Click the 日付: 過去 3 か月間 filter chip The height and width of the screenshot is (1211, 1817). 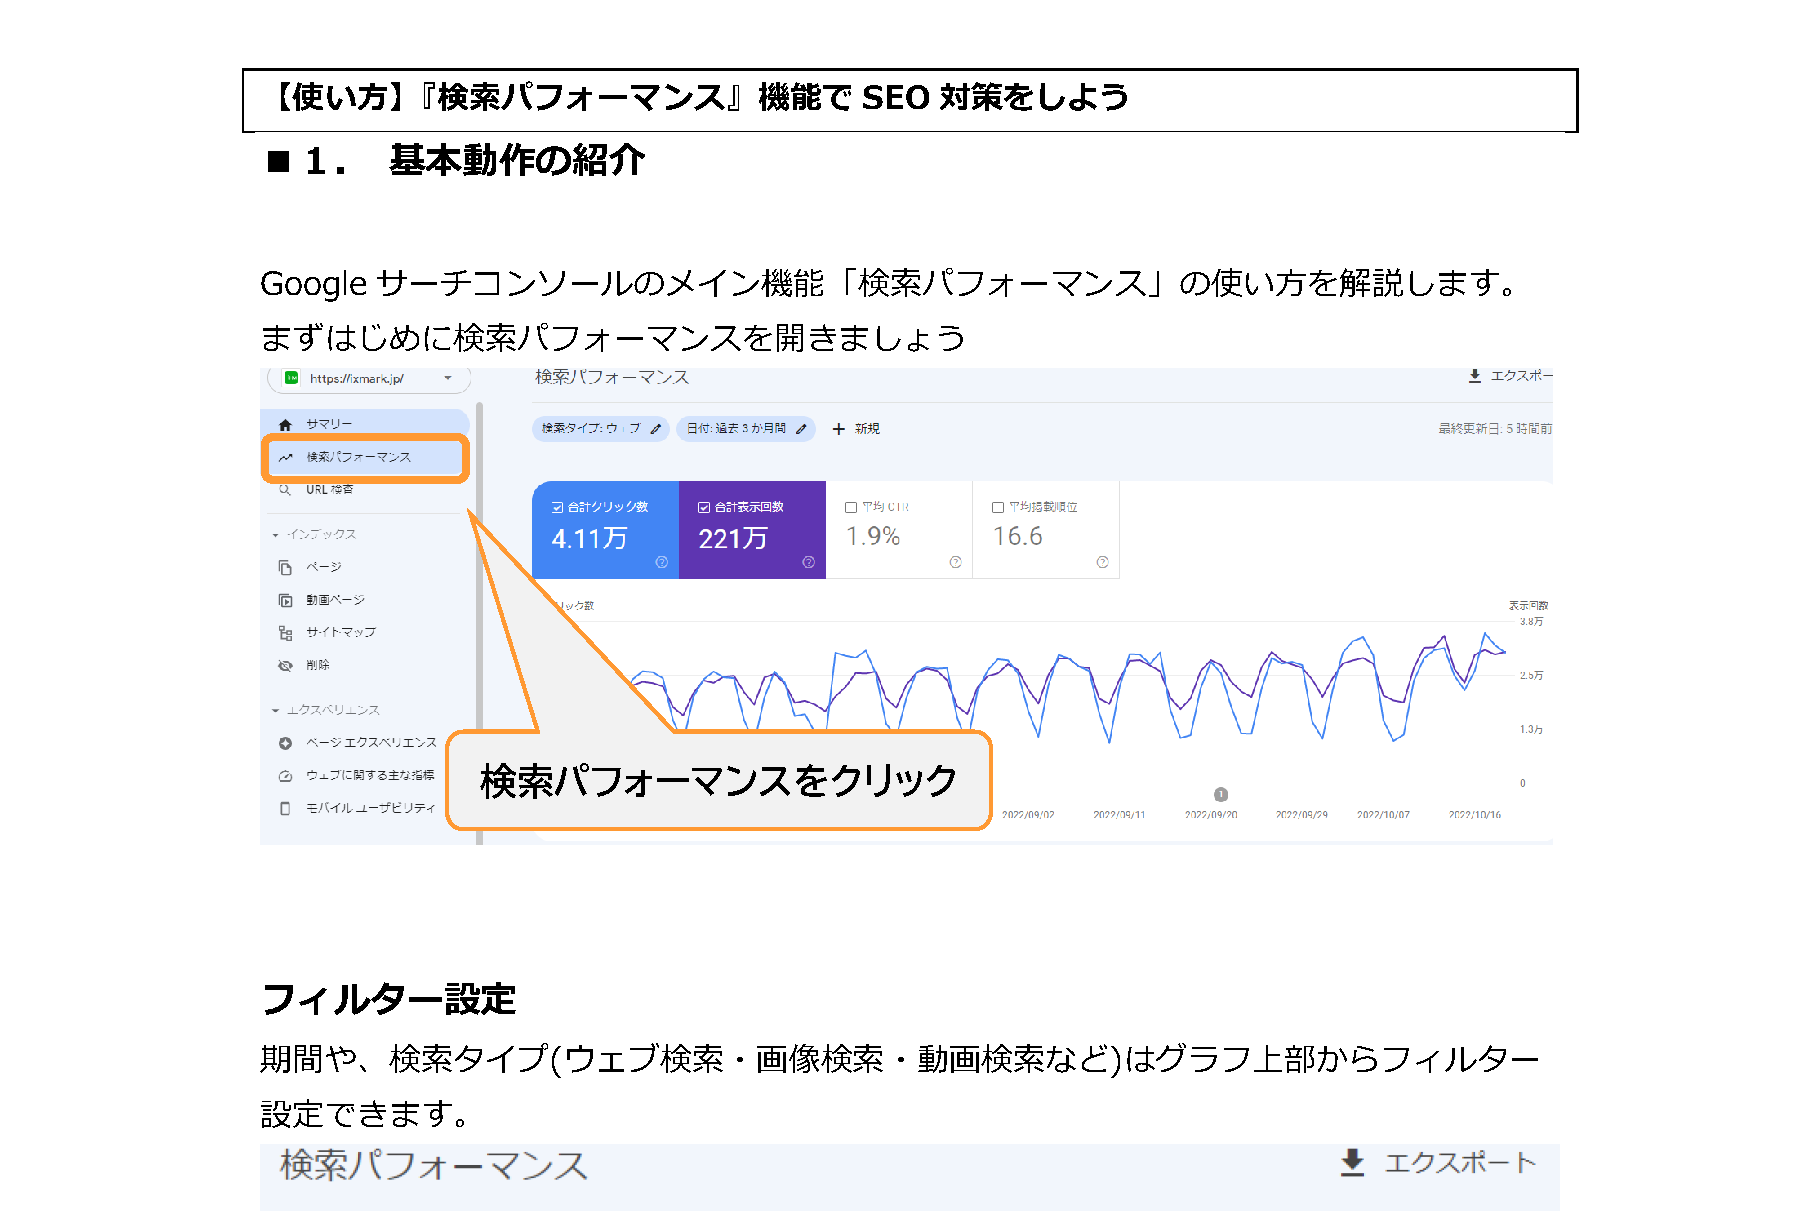pyautogui.click(x=746, y=429)
